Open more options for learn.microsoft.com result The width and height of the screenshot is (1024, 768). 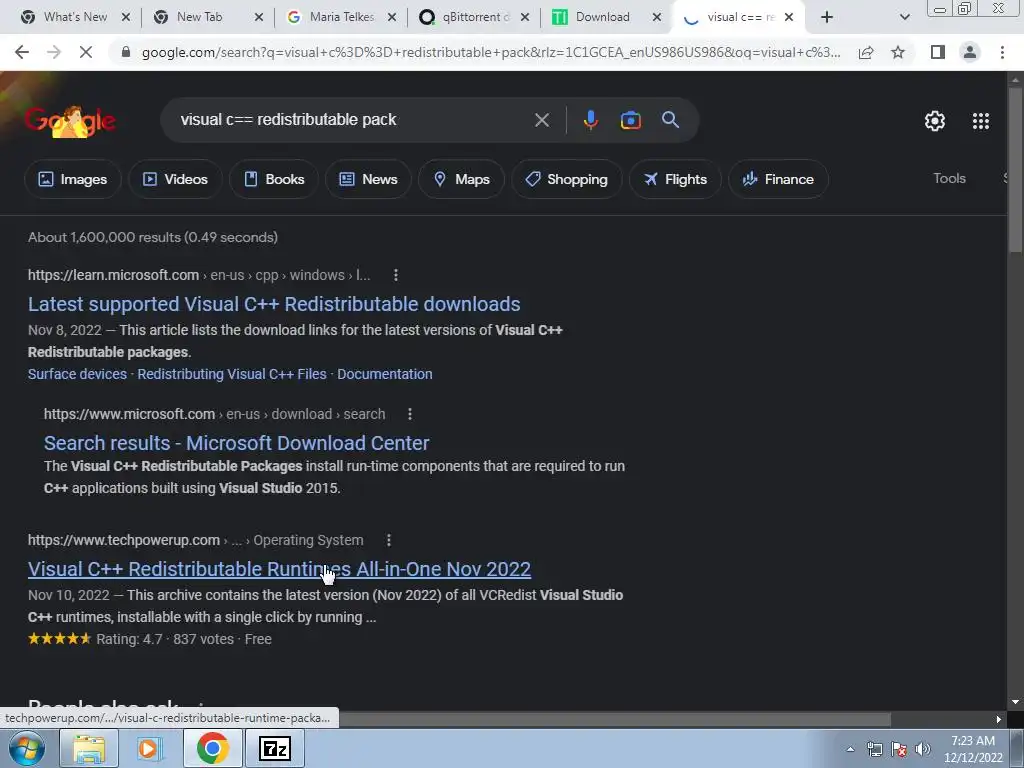coord(396,276)
